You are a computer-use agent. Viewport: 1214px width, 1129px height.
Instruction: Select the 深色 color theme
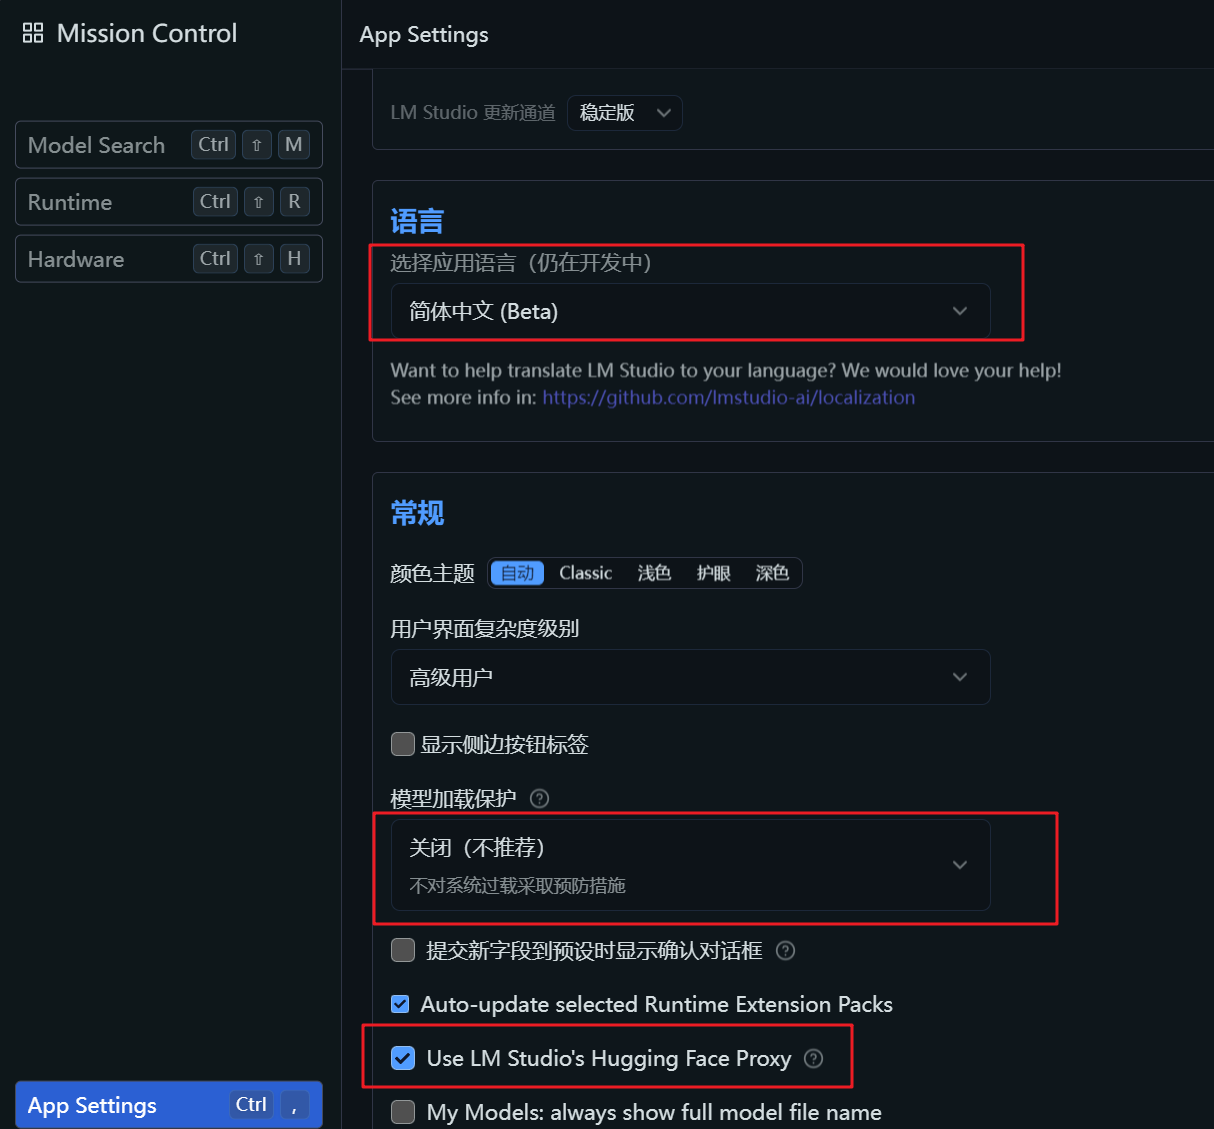[772, 573]
